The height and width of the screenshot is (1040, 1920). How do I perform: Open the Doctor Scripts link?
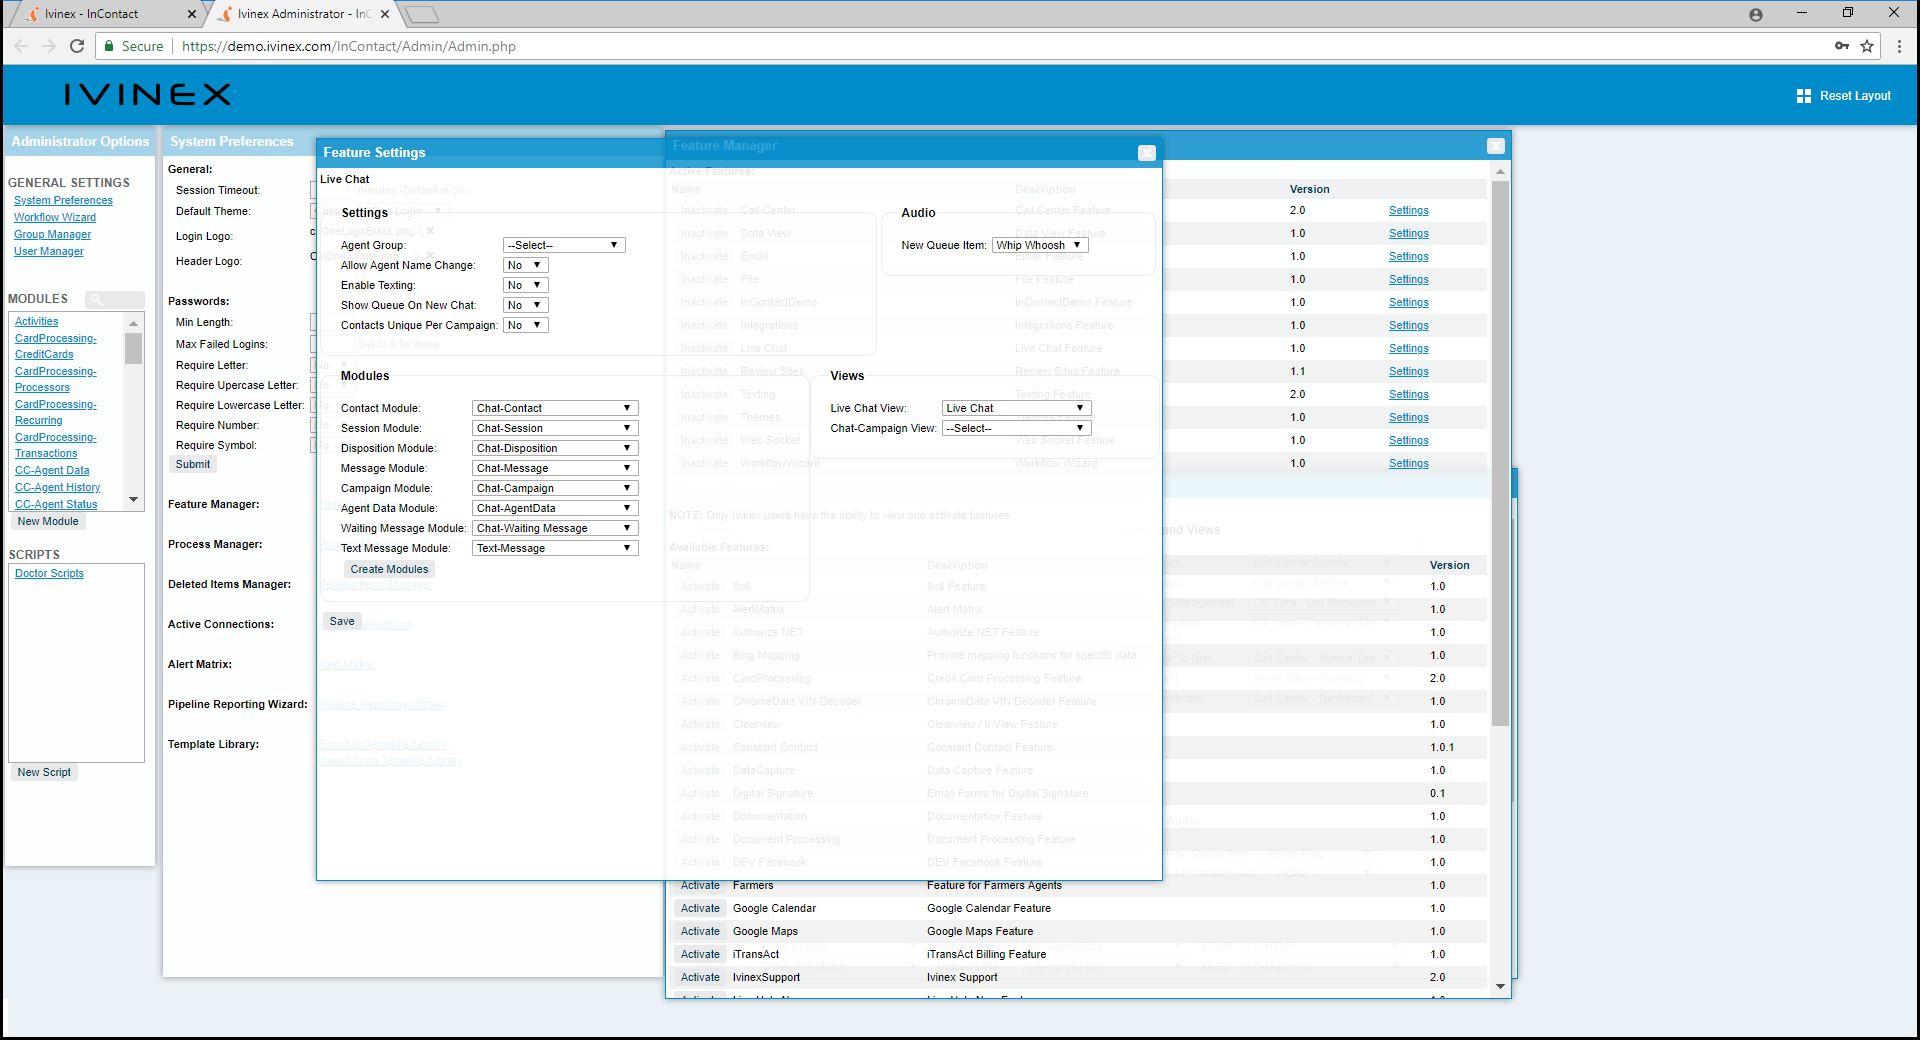pos(49,573)
